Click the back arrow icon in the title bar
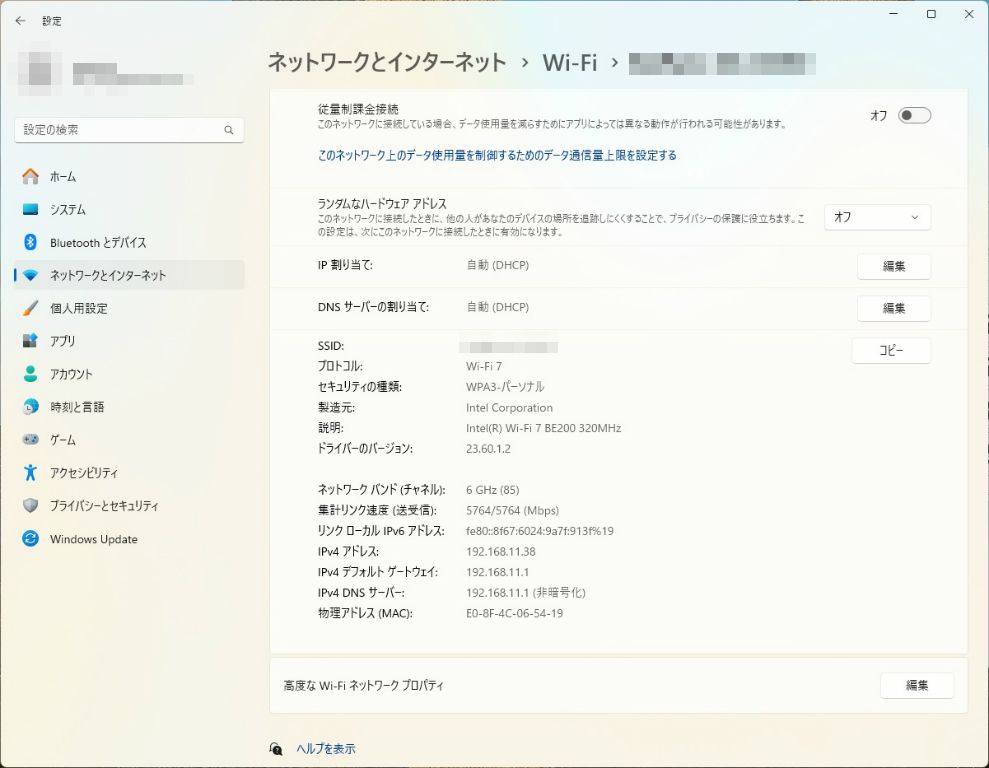 click(x=20, y=21)
